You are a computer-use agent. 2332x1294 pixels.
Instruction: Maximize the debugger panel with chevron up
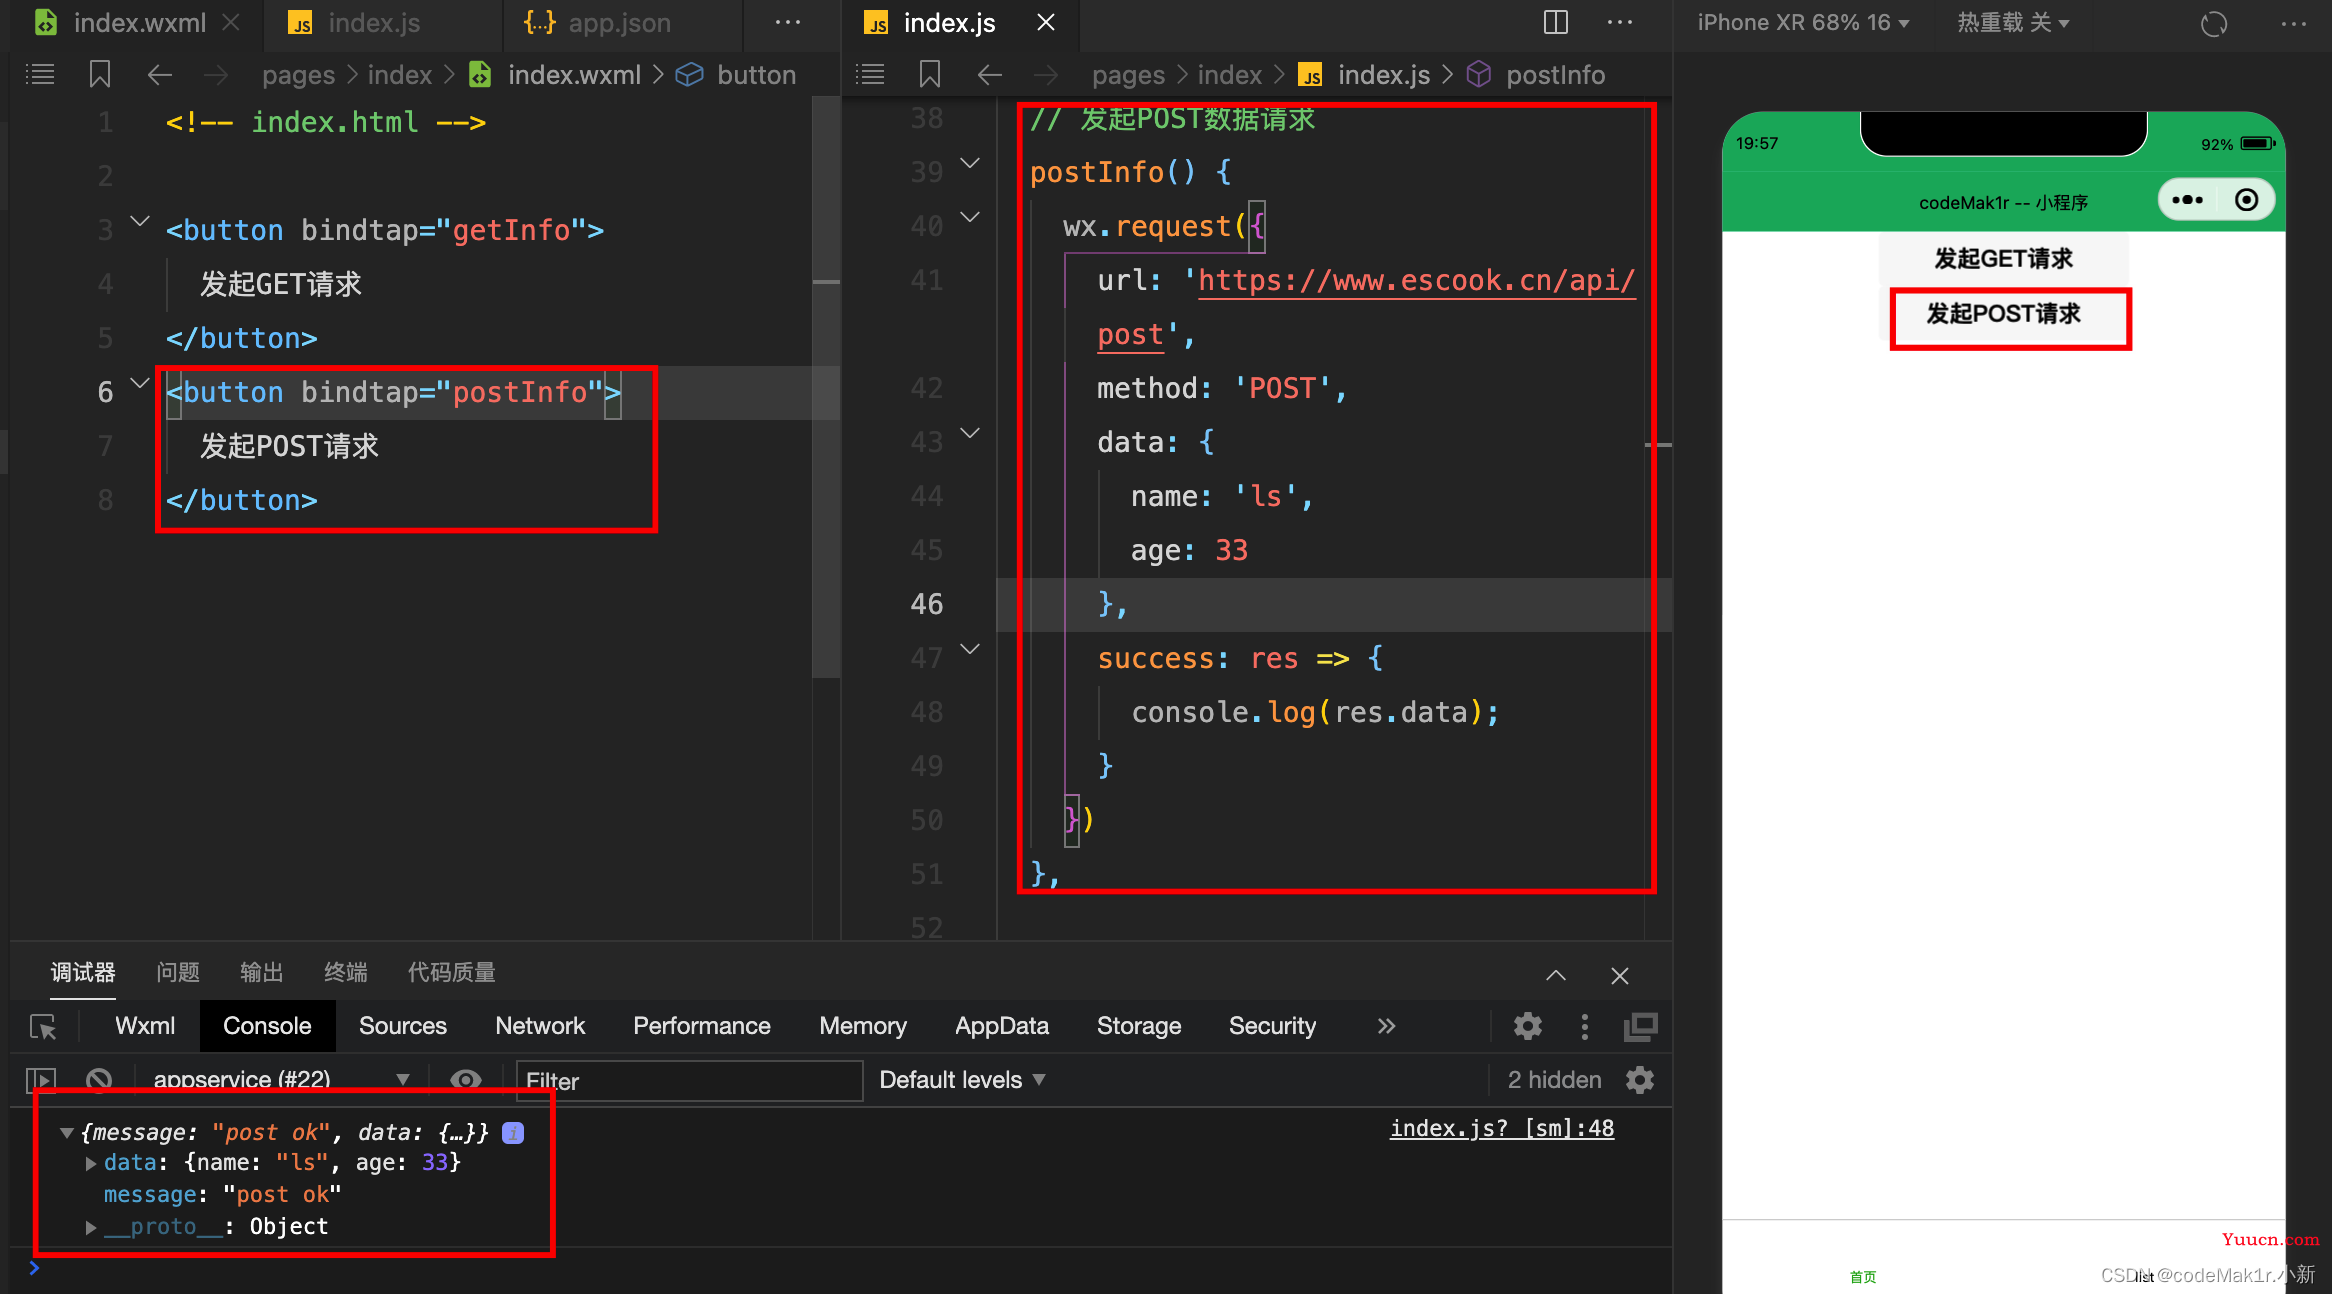pos(1556,975)
